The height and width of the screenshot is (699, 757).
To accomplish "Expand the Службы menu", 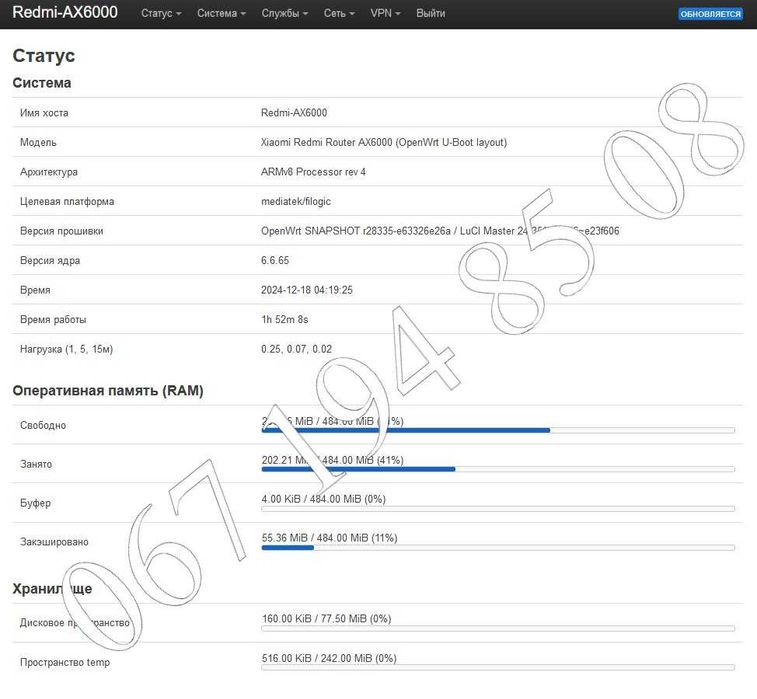I will [x=284, y=14].
